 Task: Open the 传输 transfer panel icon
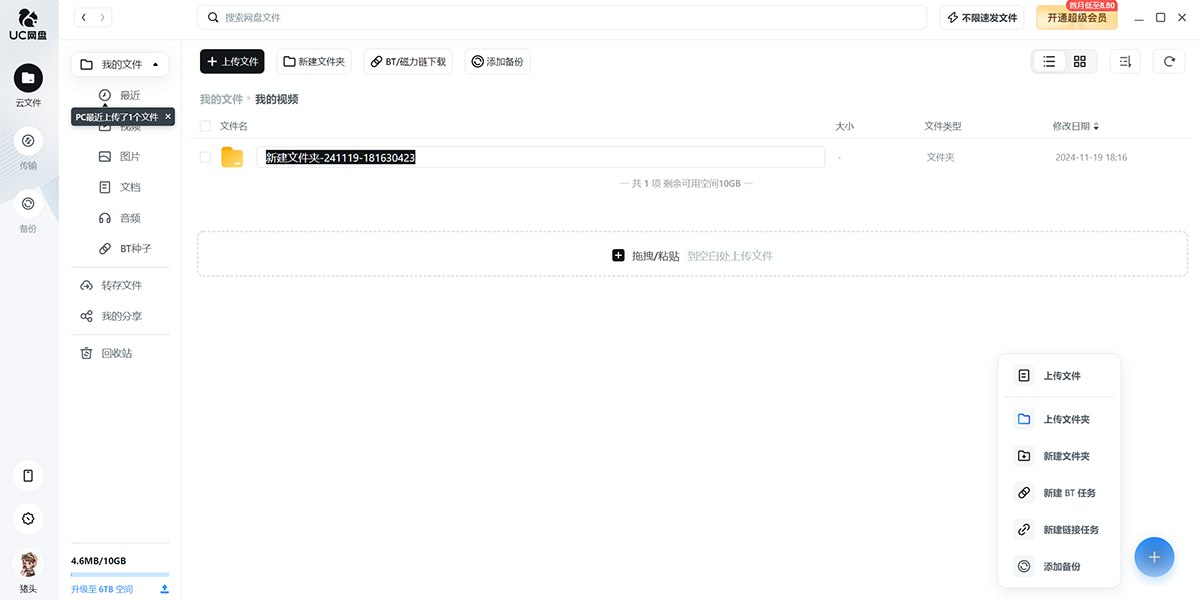click(28, 141)
